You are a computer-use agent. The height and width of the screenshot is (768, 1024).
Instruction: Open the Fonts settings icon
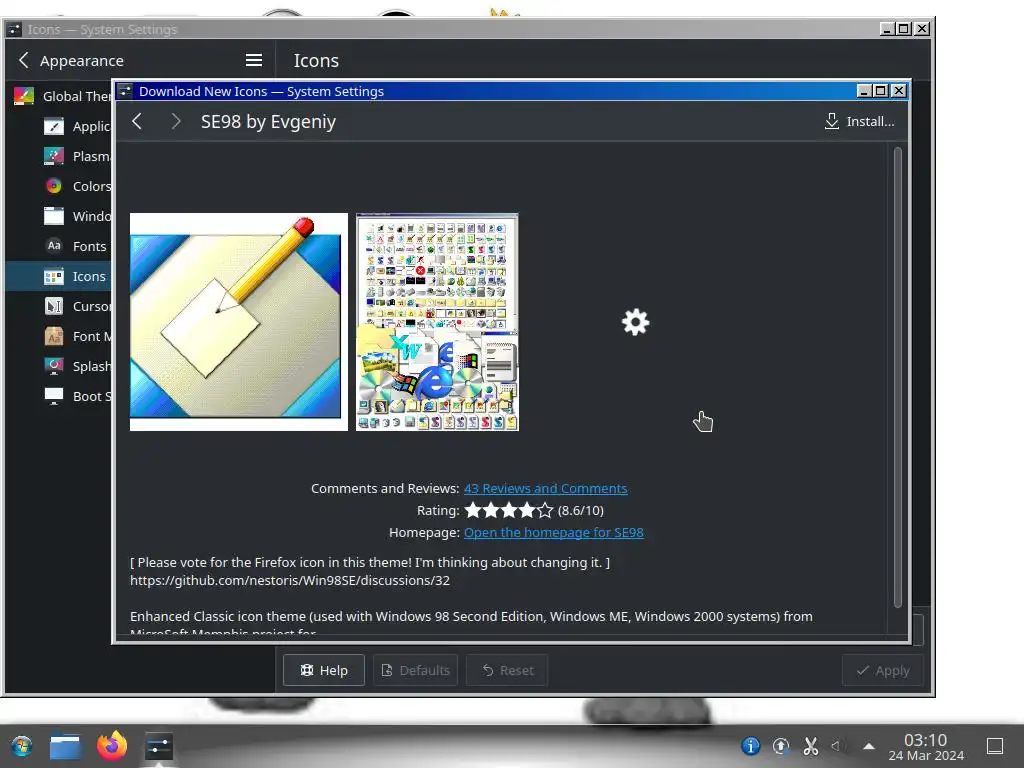click(x=54, y=246)
